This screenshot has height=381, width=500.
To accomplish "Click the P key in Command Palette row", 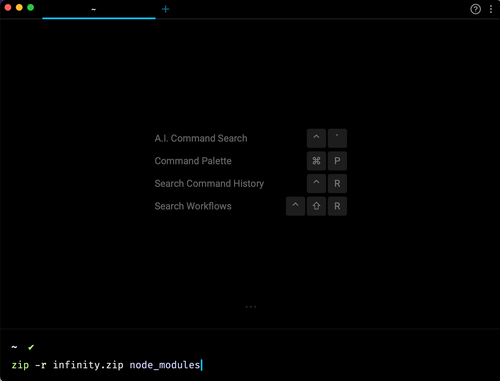I will (337, 161).
